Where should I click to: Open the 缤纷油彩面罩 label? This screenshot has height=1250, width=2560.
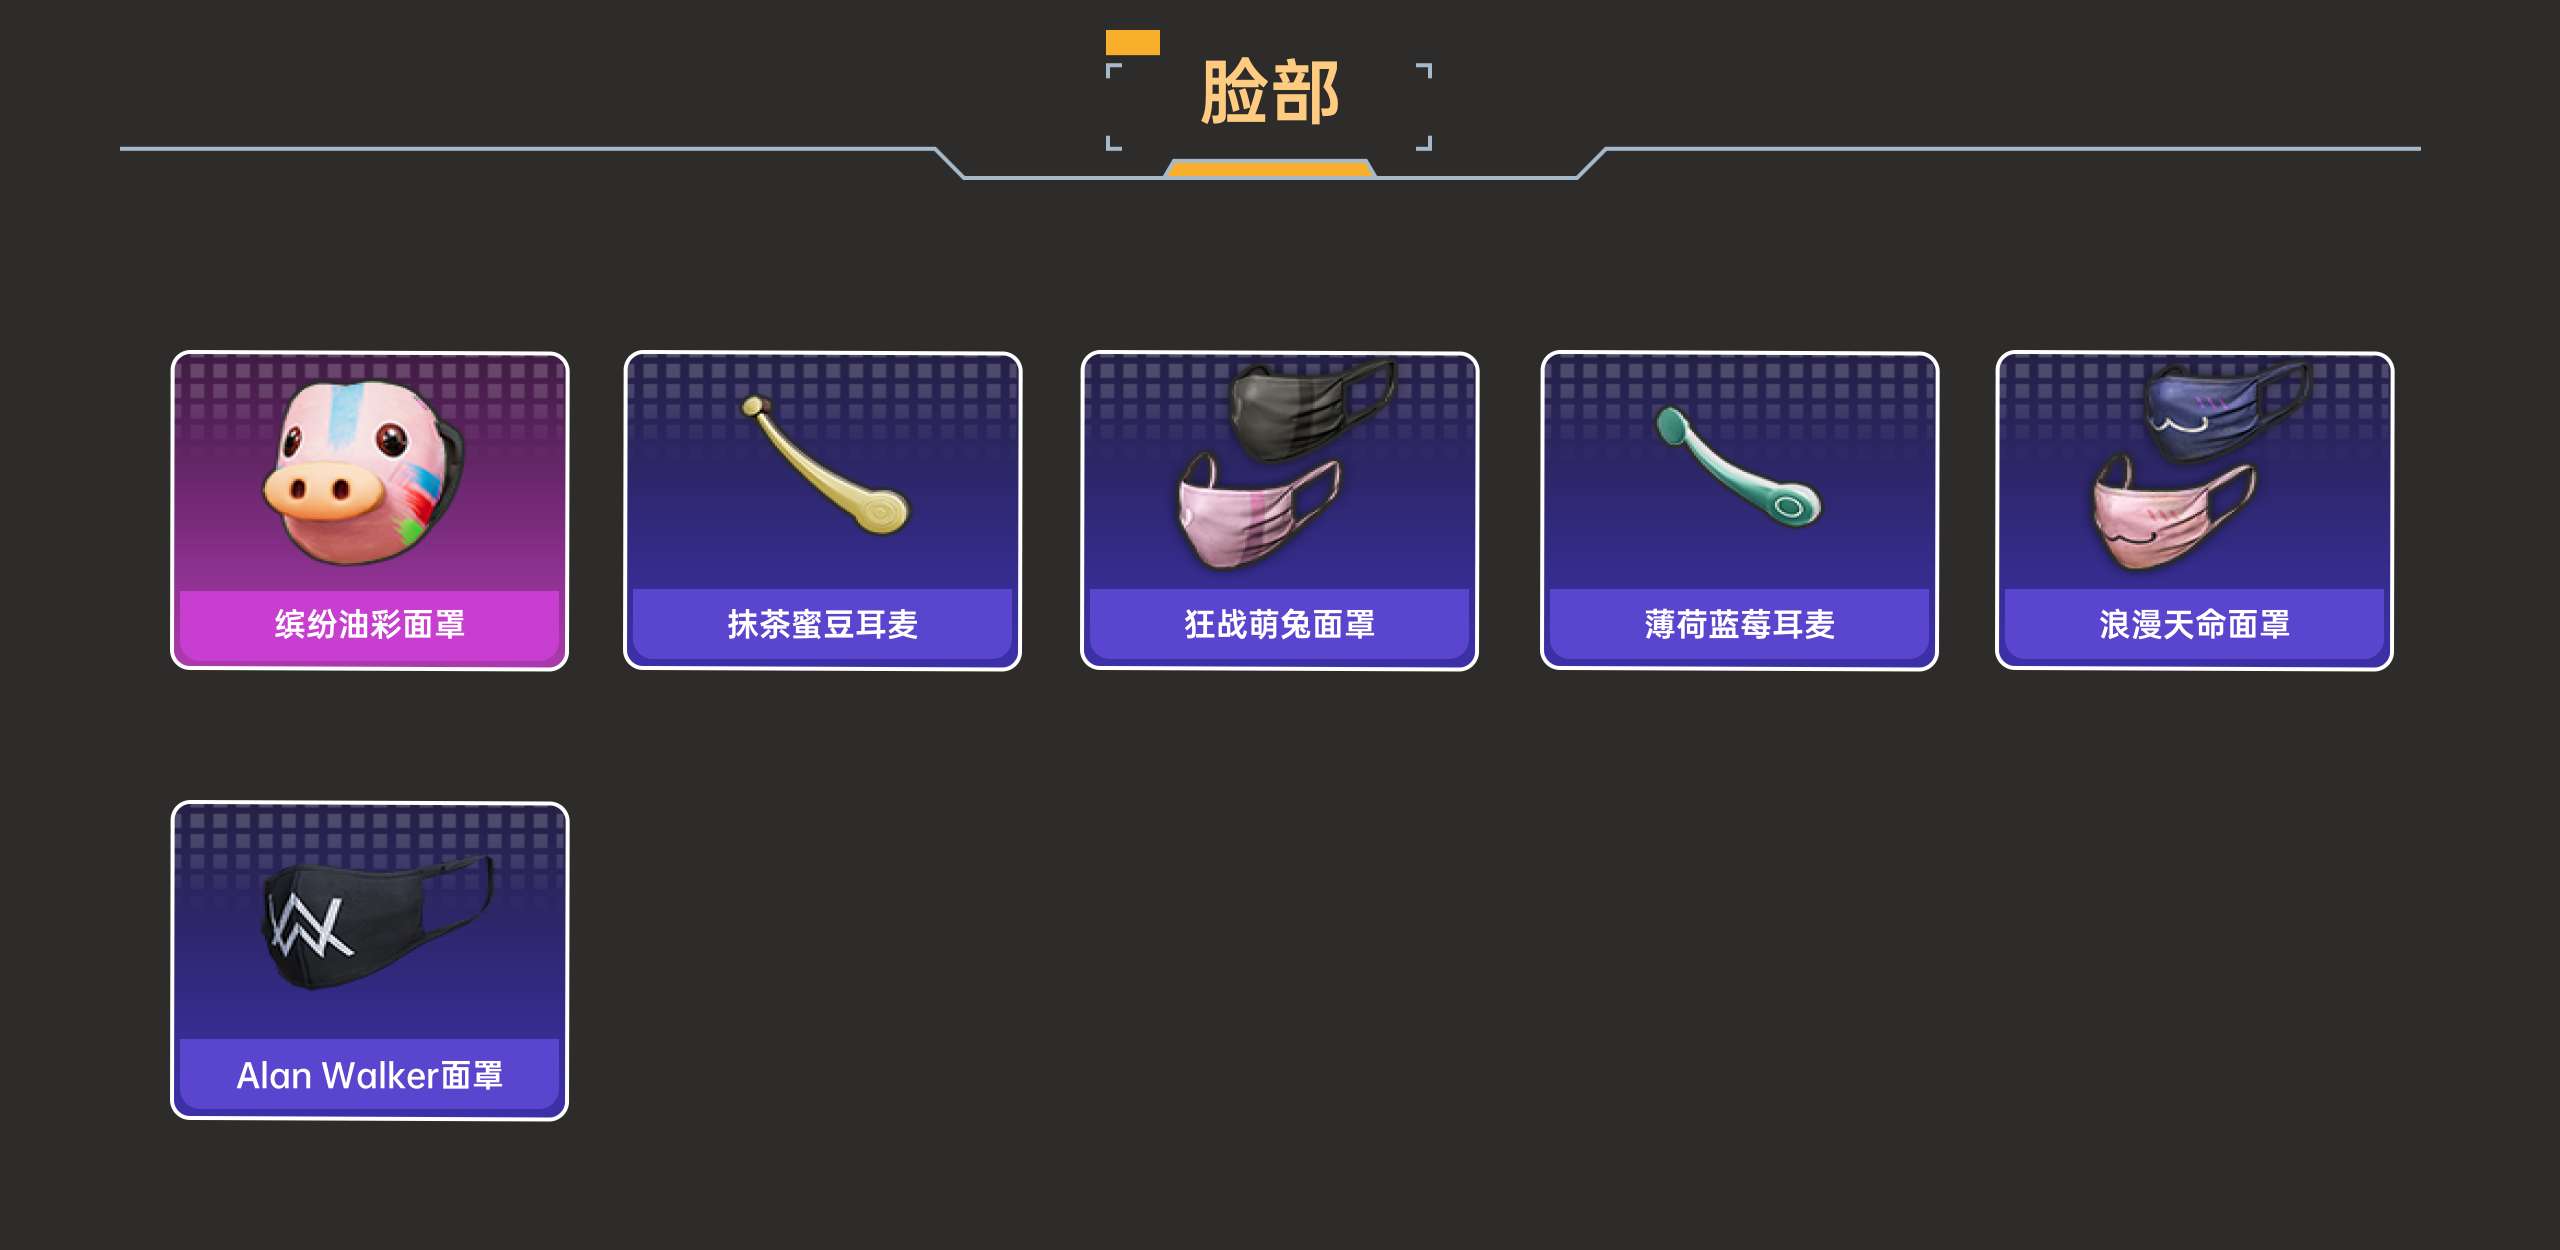tap(370, 624)
